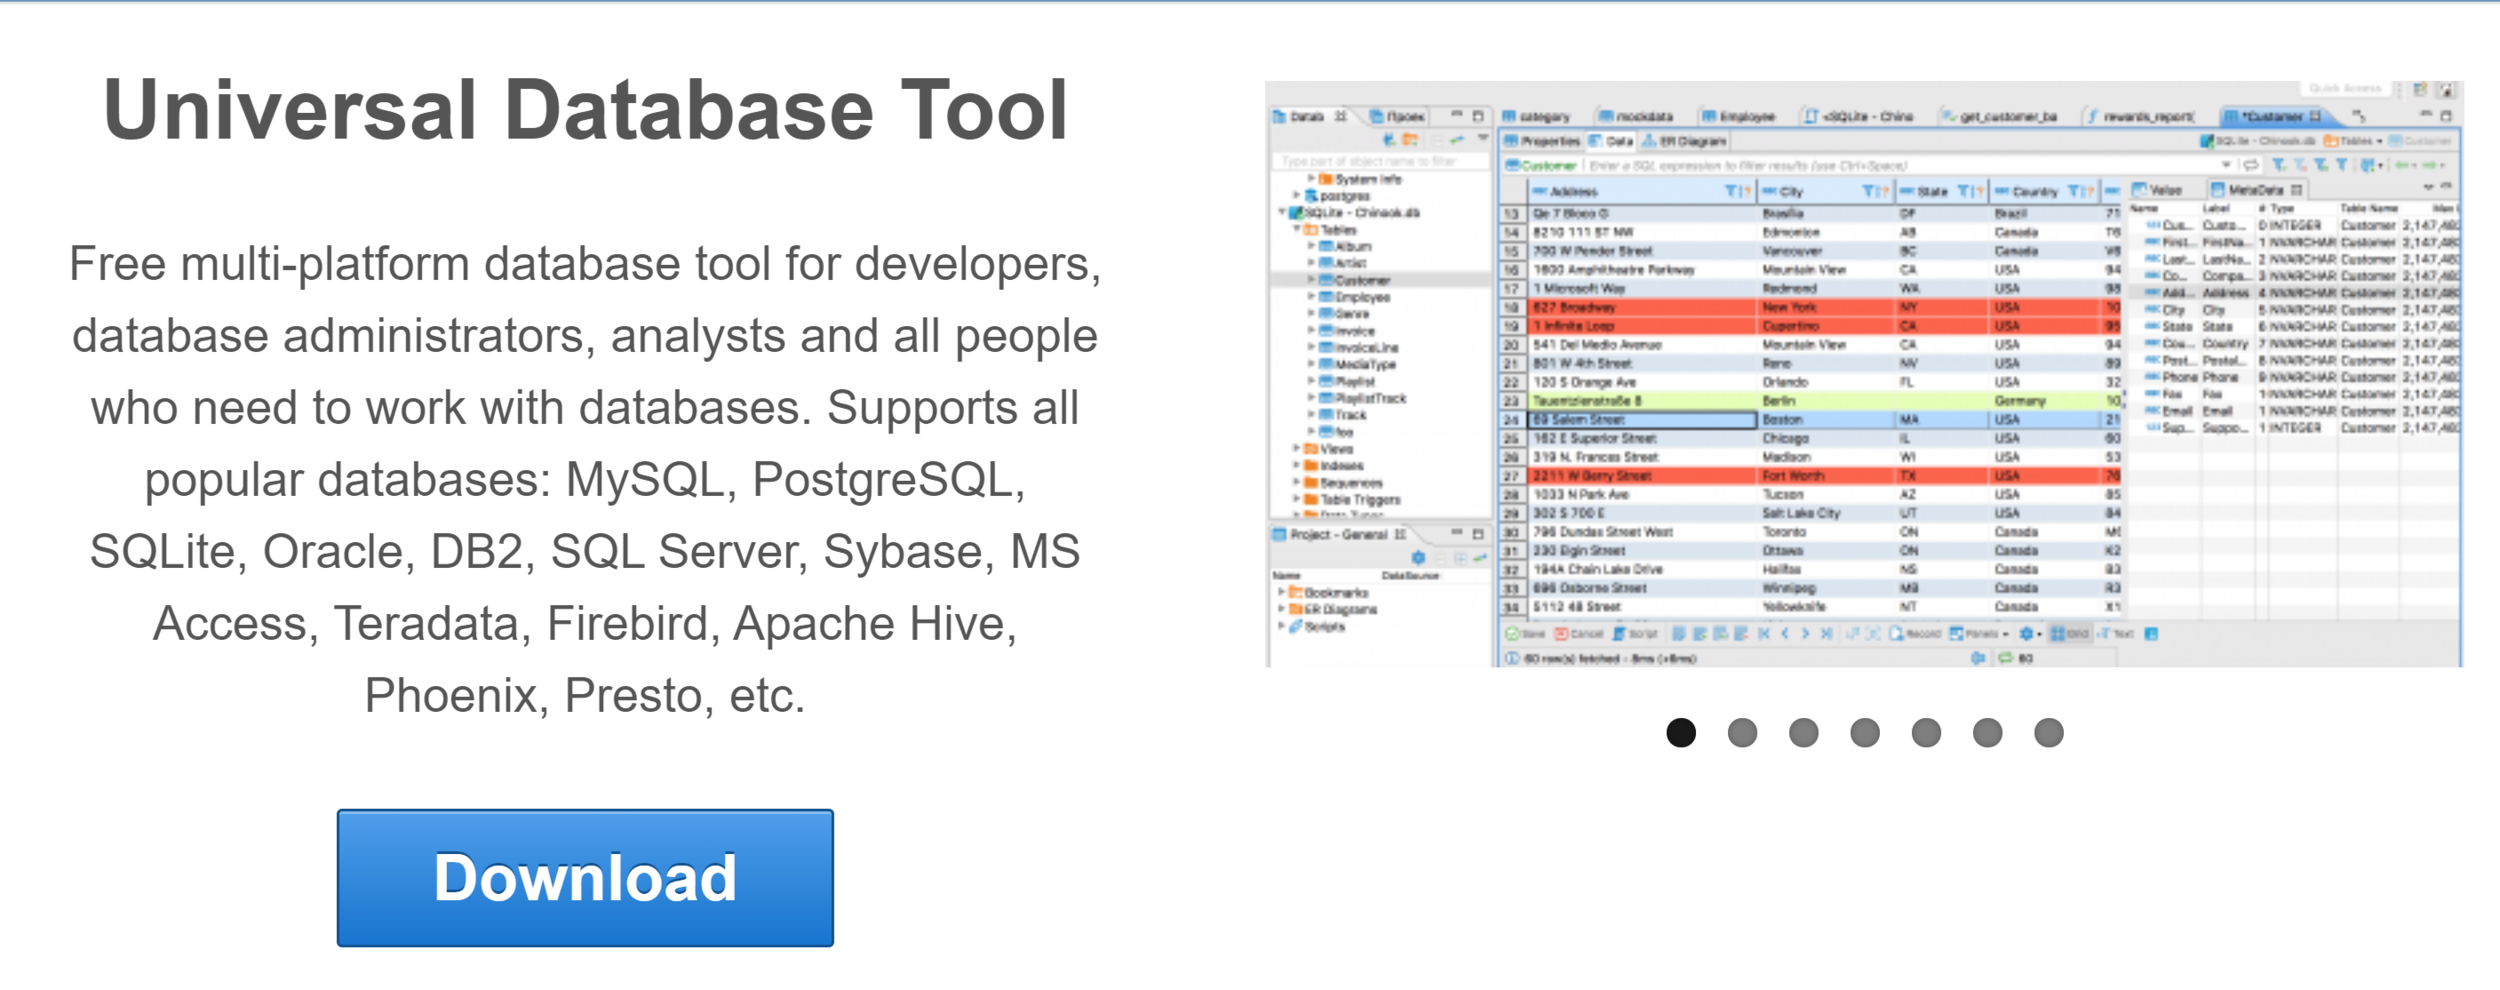
Task: Click the blue Download button
Action: [x=585, y=878]
